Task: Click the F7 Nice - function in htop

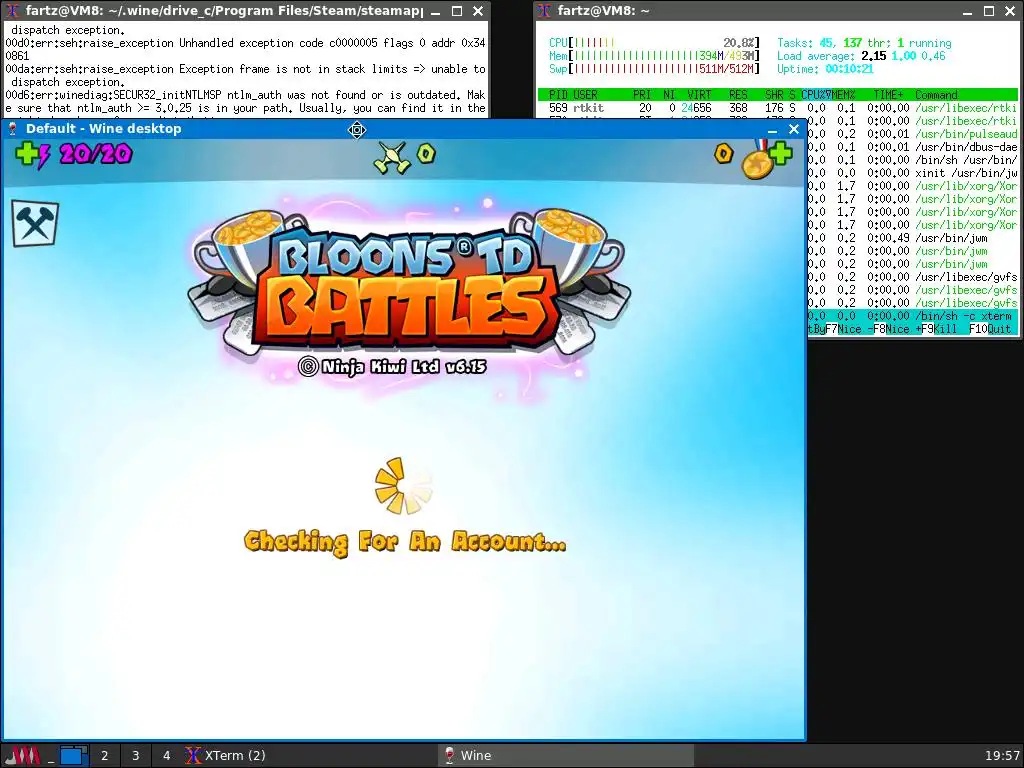Action: pyautogui.click(x=850, y=329)
